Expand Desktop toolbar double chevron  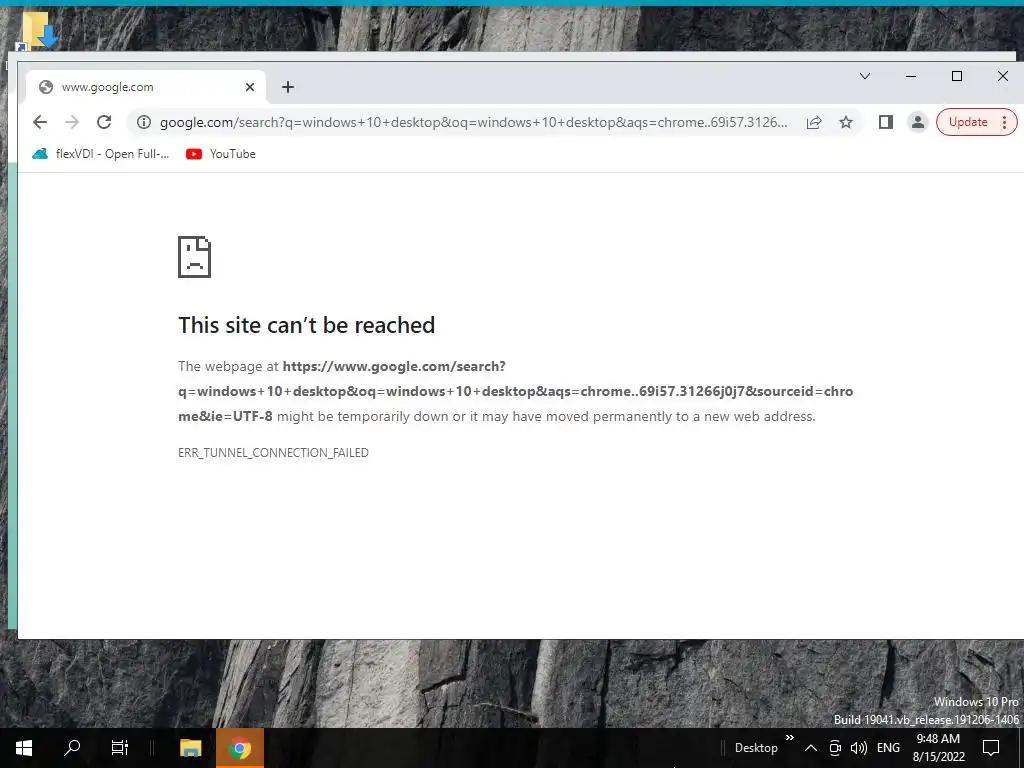[x=790, y=738]
